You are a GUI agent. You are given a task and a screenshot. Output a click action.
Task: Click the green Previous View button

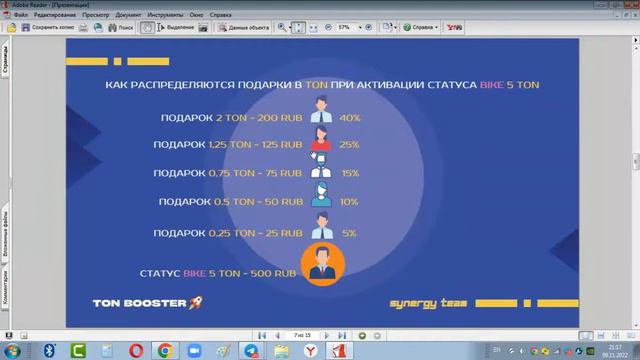coord(362,336)
